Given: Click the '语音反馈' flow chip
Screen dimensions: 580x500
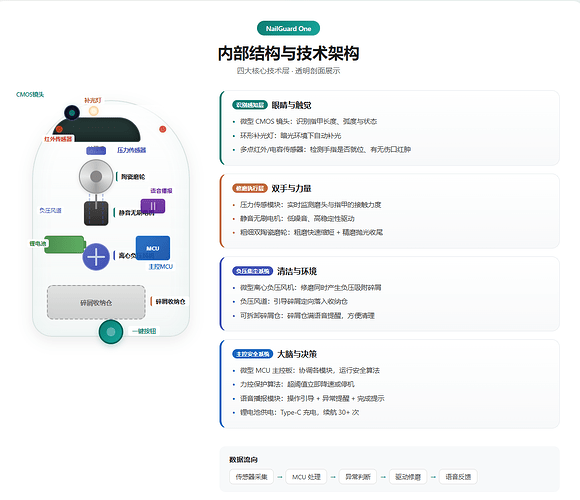Looking at the screenshot, I should coord(458,477).
